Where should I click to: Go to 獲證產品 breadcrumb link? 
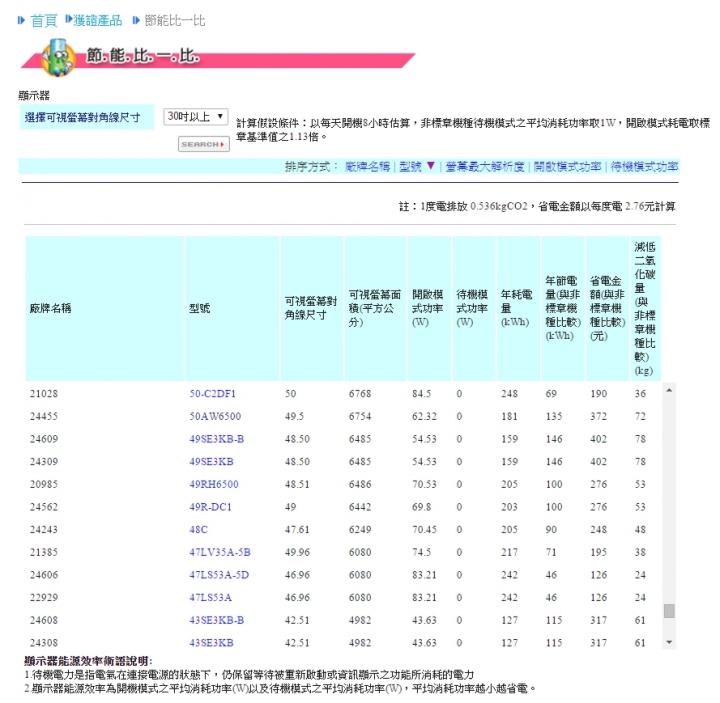[97, 20]
